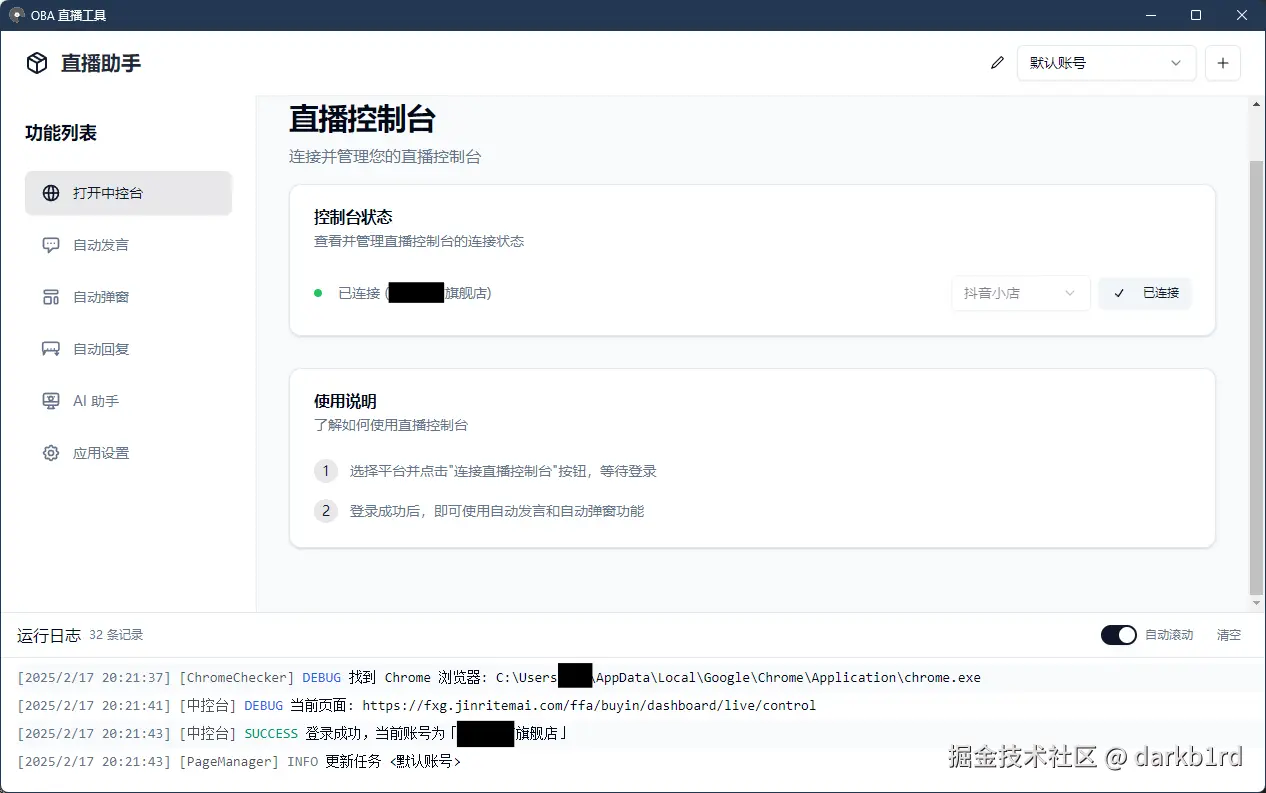Open the 应用设置 section
Viewport: 1266px width, 793px height.
pyautogui.click(x=128, y=453)
